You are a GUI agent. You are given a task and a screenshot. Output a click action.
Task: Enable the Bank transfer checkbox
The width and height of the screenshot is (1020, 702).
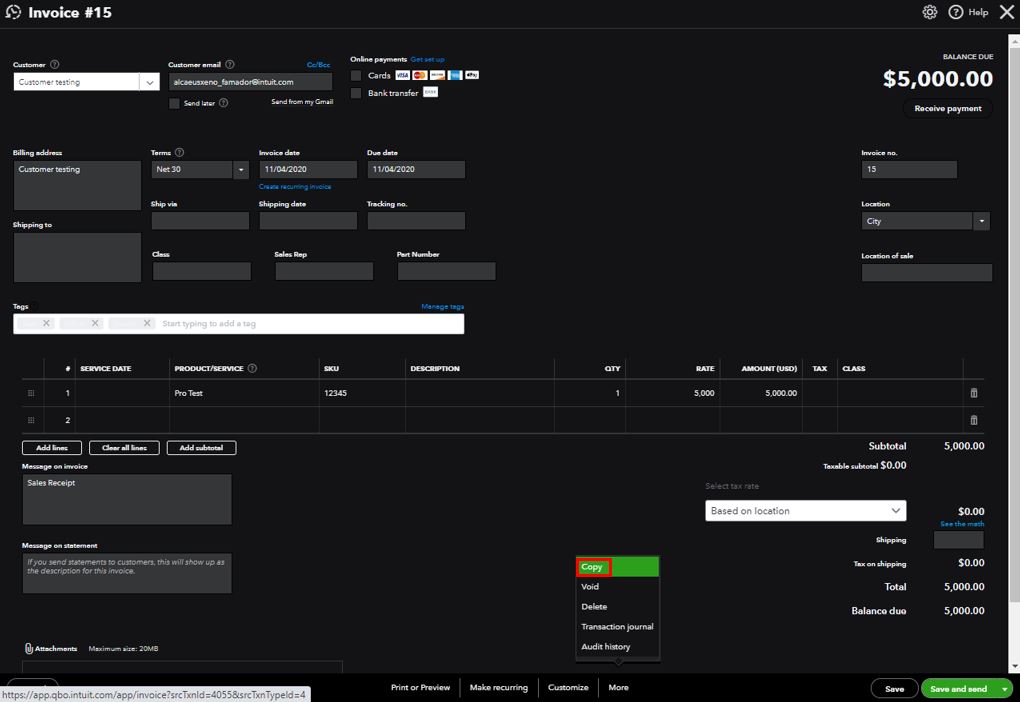tap(356, 93)
